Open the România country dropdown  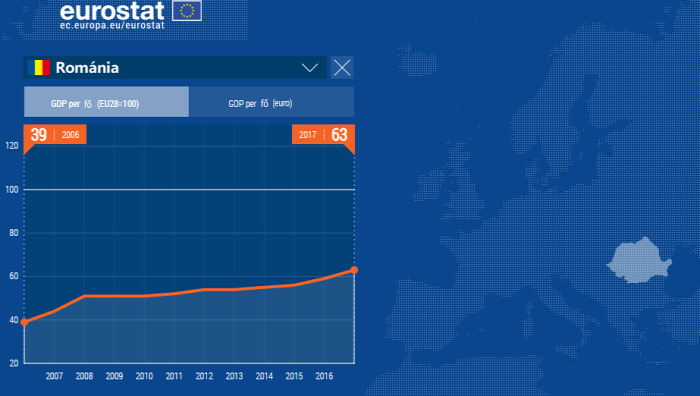pos(175,68)
